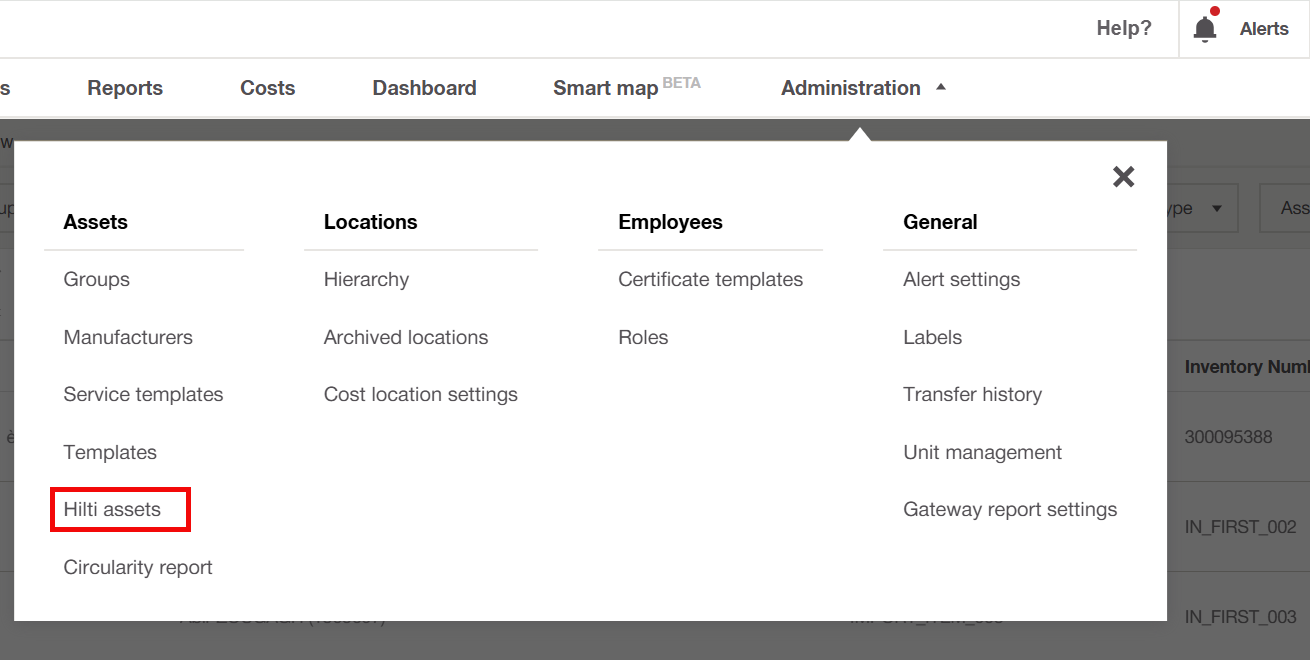1310x660 pixels.
Task: Select Circularity report entry
Action: pos(138,568)
